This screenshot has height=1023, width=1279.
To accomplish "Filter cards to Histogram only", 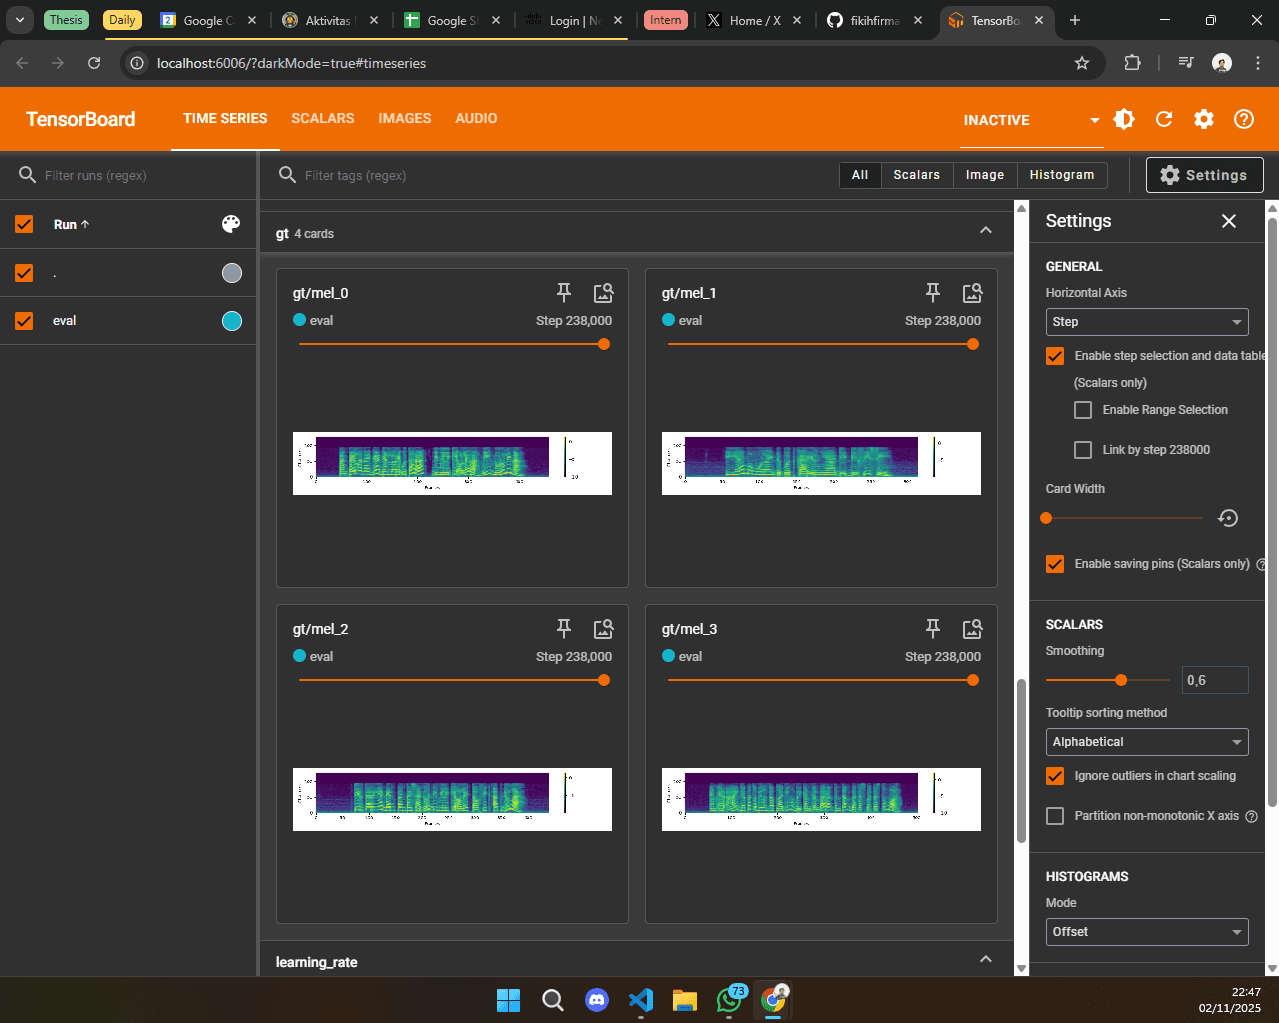I will (x=1062, y=175).
